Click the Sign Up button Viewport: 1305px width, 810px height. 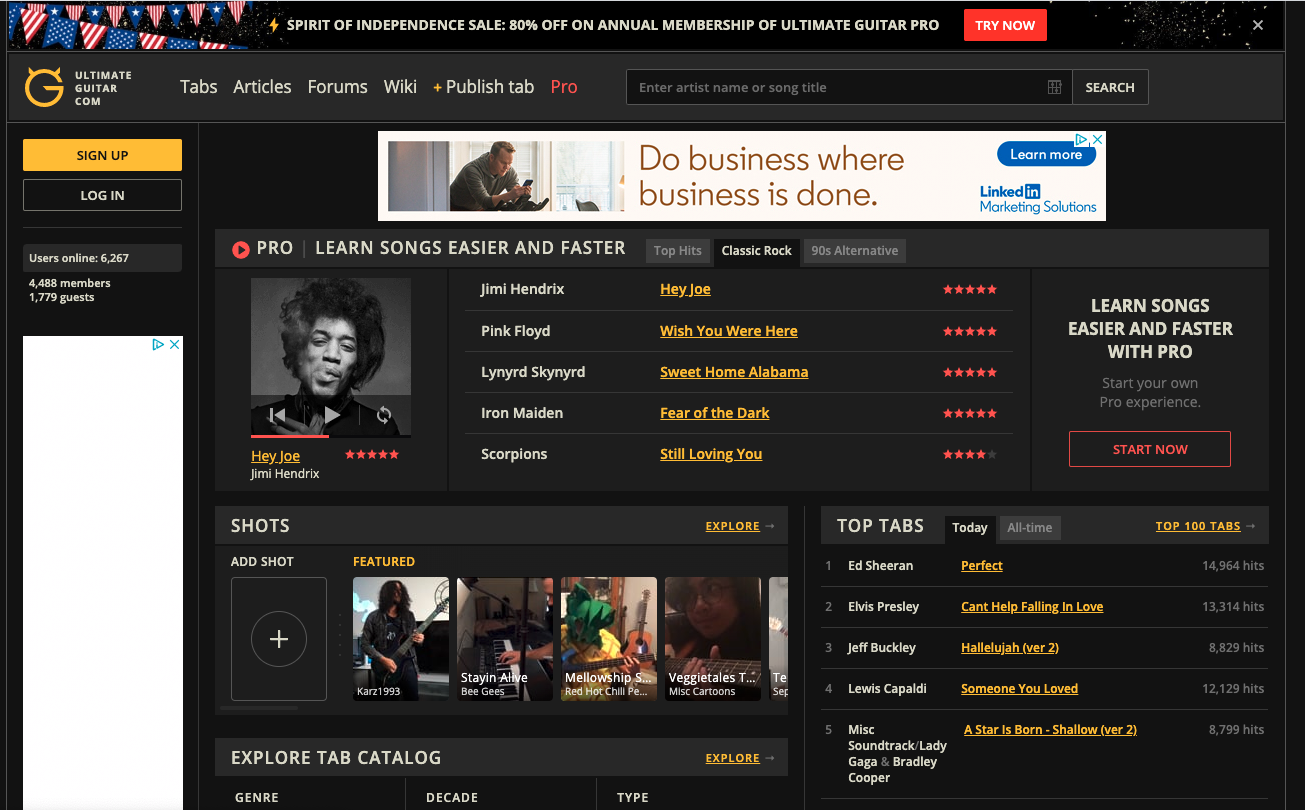coord(102,155)
